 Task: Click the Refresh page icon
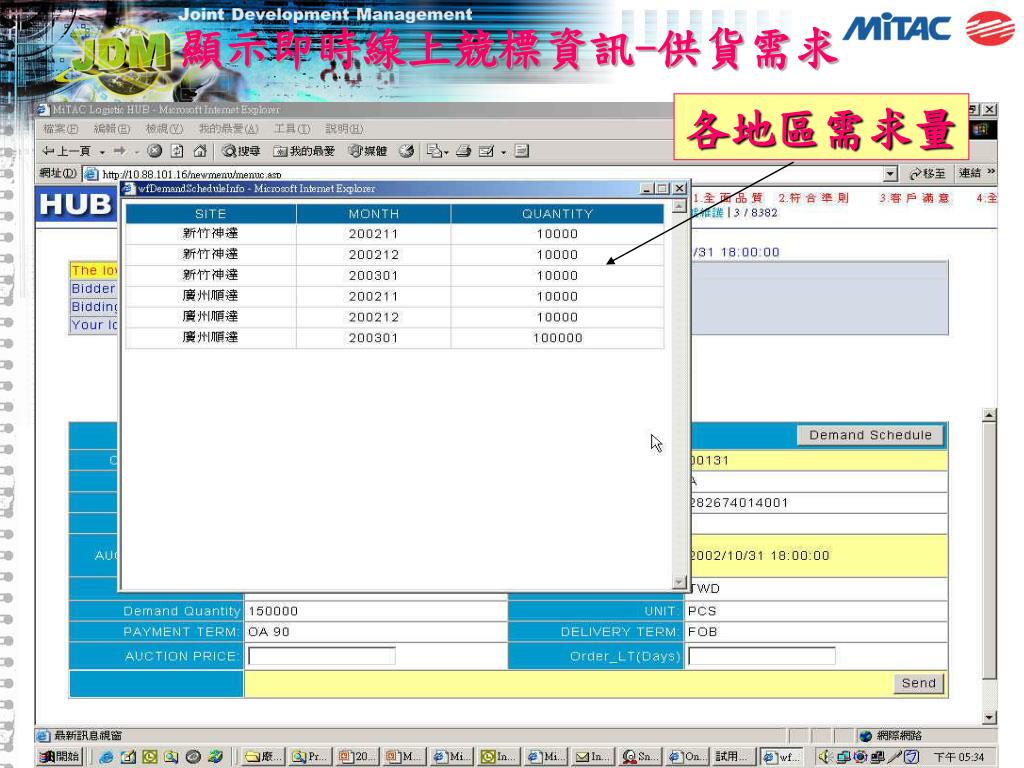click(177, 152)
